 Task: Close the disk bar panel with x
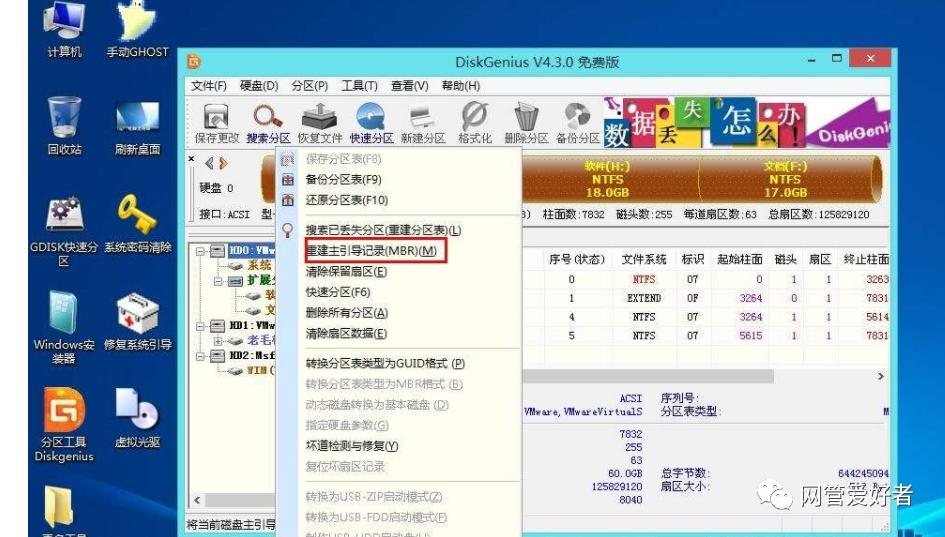(x=192, y=159)
